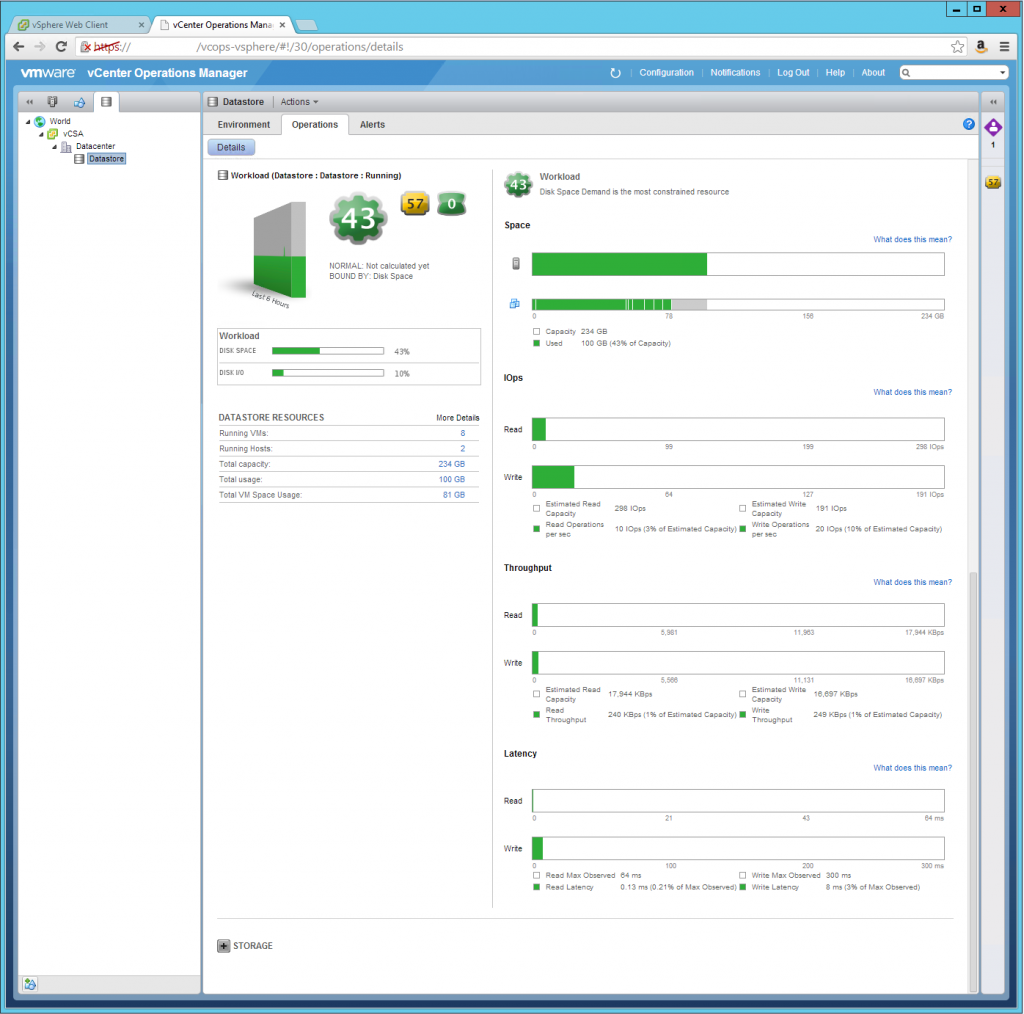Screen dimensions: 1024x1014
Task: Click the Total capacity 234 GB value
Action: 451,464
